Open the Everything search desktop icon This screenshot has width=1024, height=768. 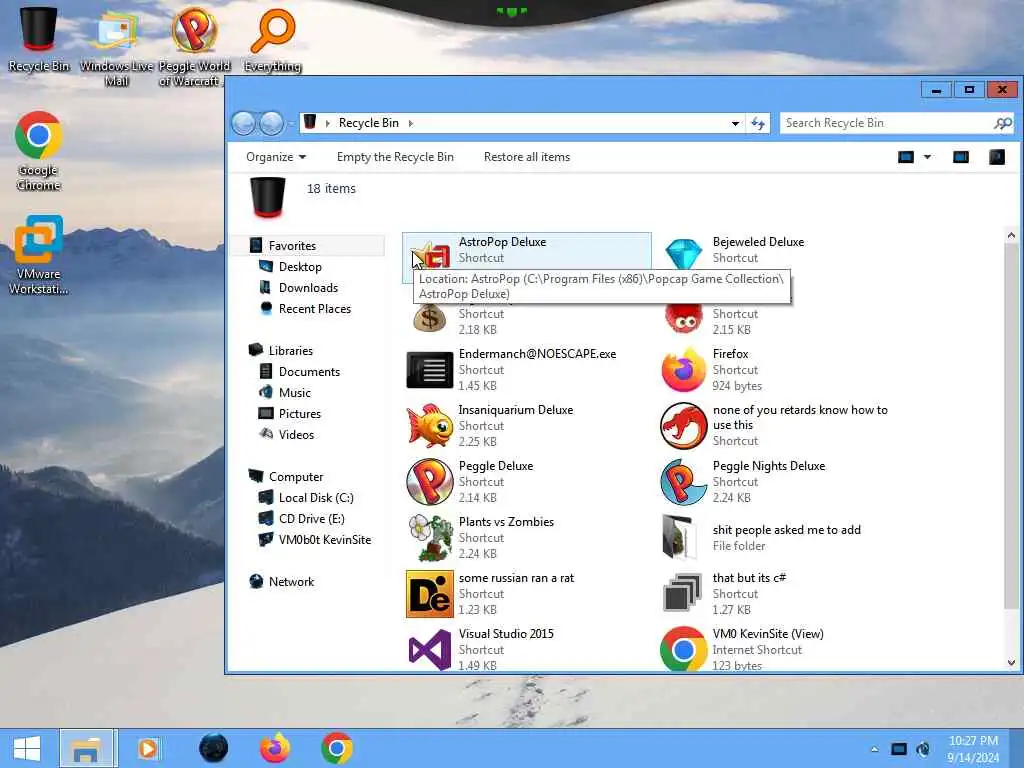(x=272, y=38)
